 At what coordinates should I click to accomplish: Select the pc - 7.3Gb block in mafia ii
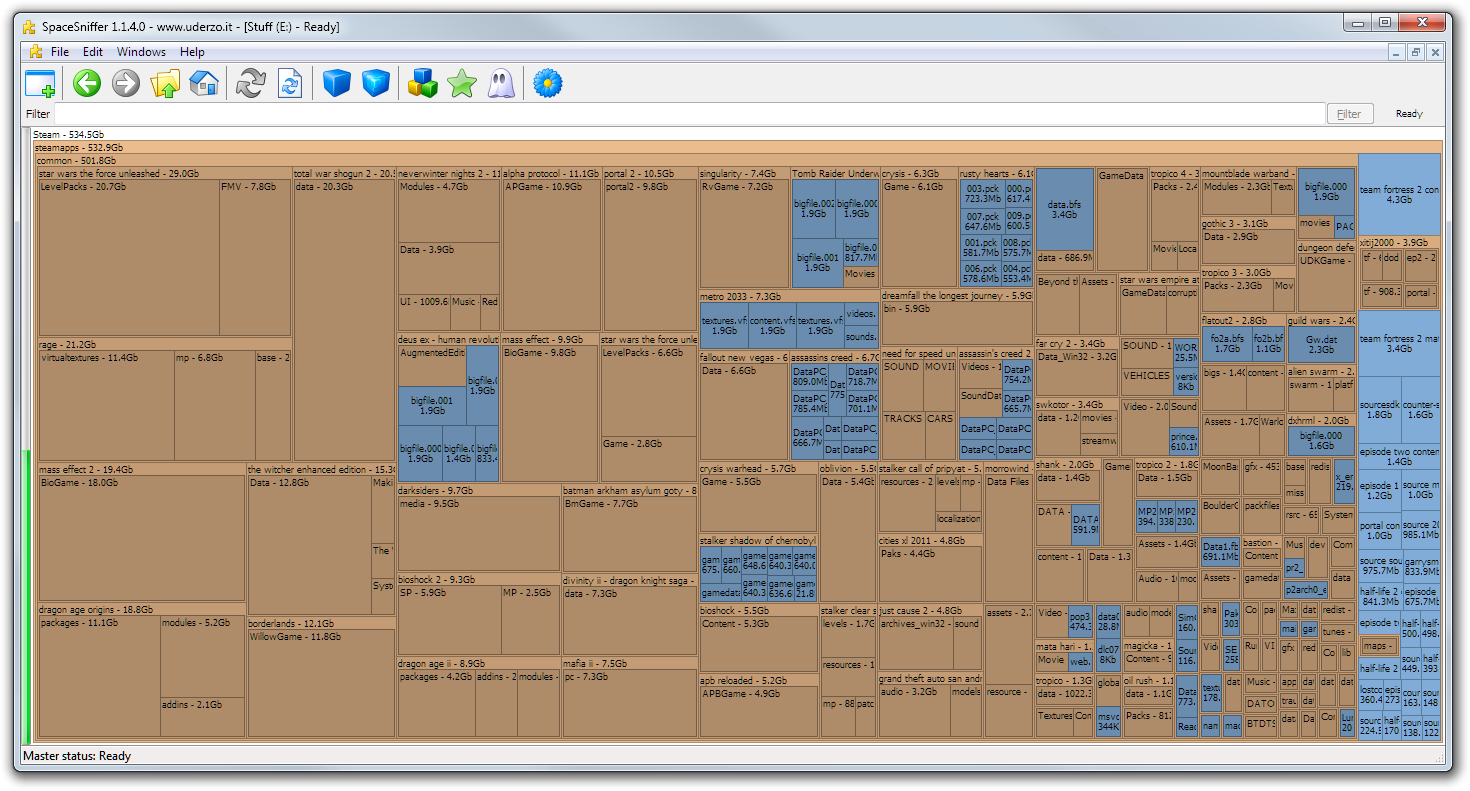tap(629, 704)
